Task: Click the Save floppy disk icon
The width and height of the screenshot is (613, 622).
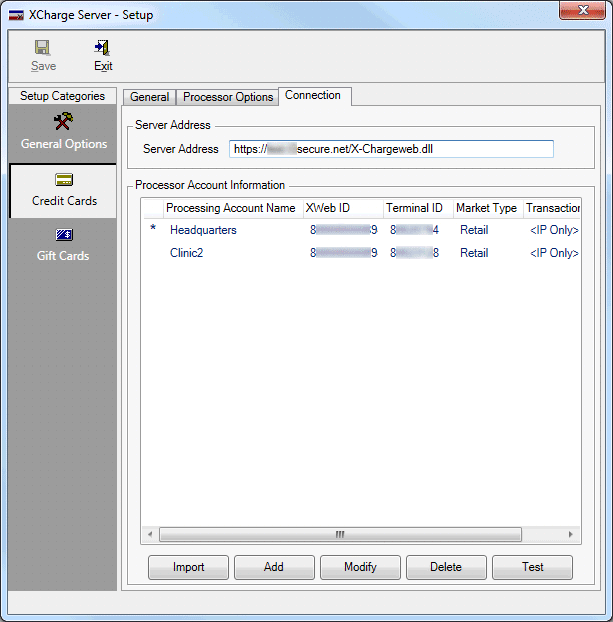Action: click(x=43, y=47)
